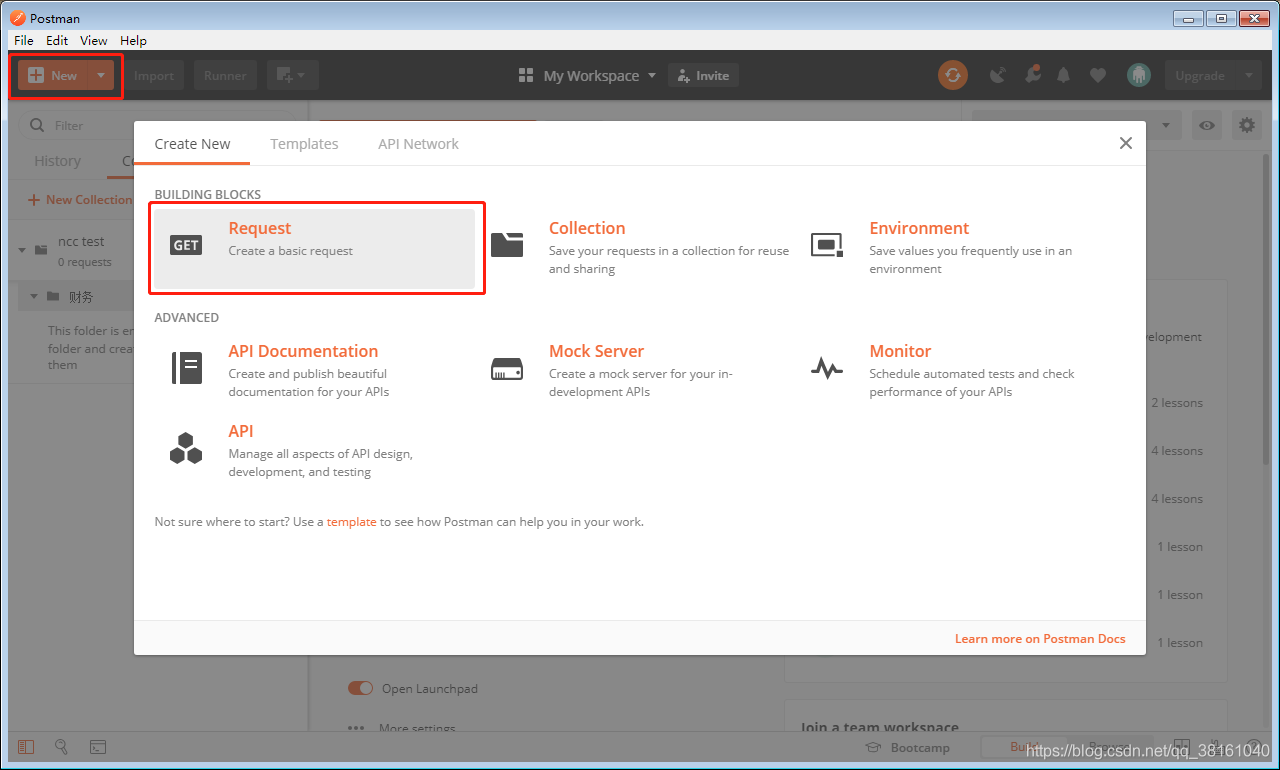
Task: Open the user avatar menu
Action: pyautogui.click(x=1138, y=75)
